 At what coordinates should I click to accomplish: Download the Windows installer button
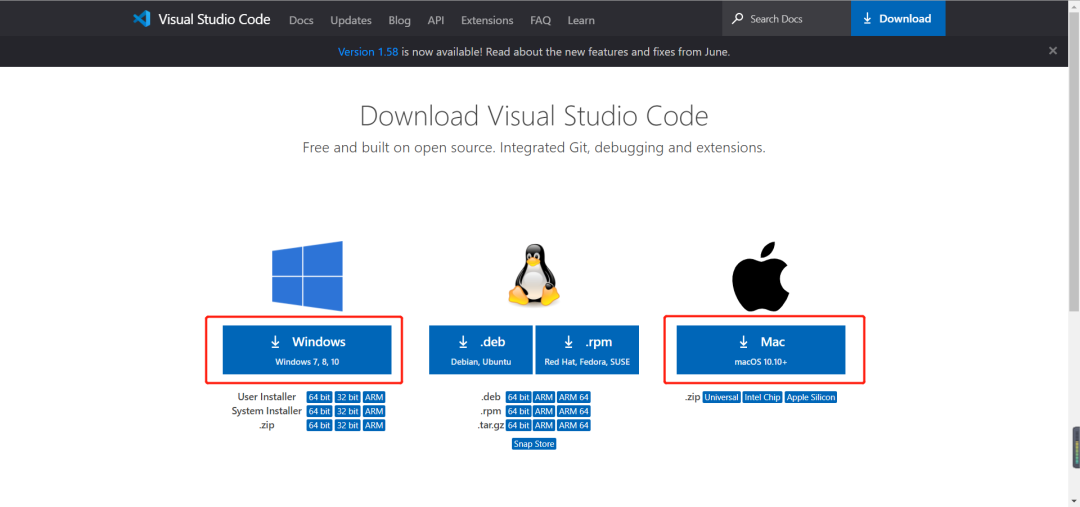[x=307, y=350]
